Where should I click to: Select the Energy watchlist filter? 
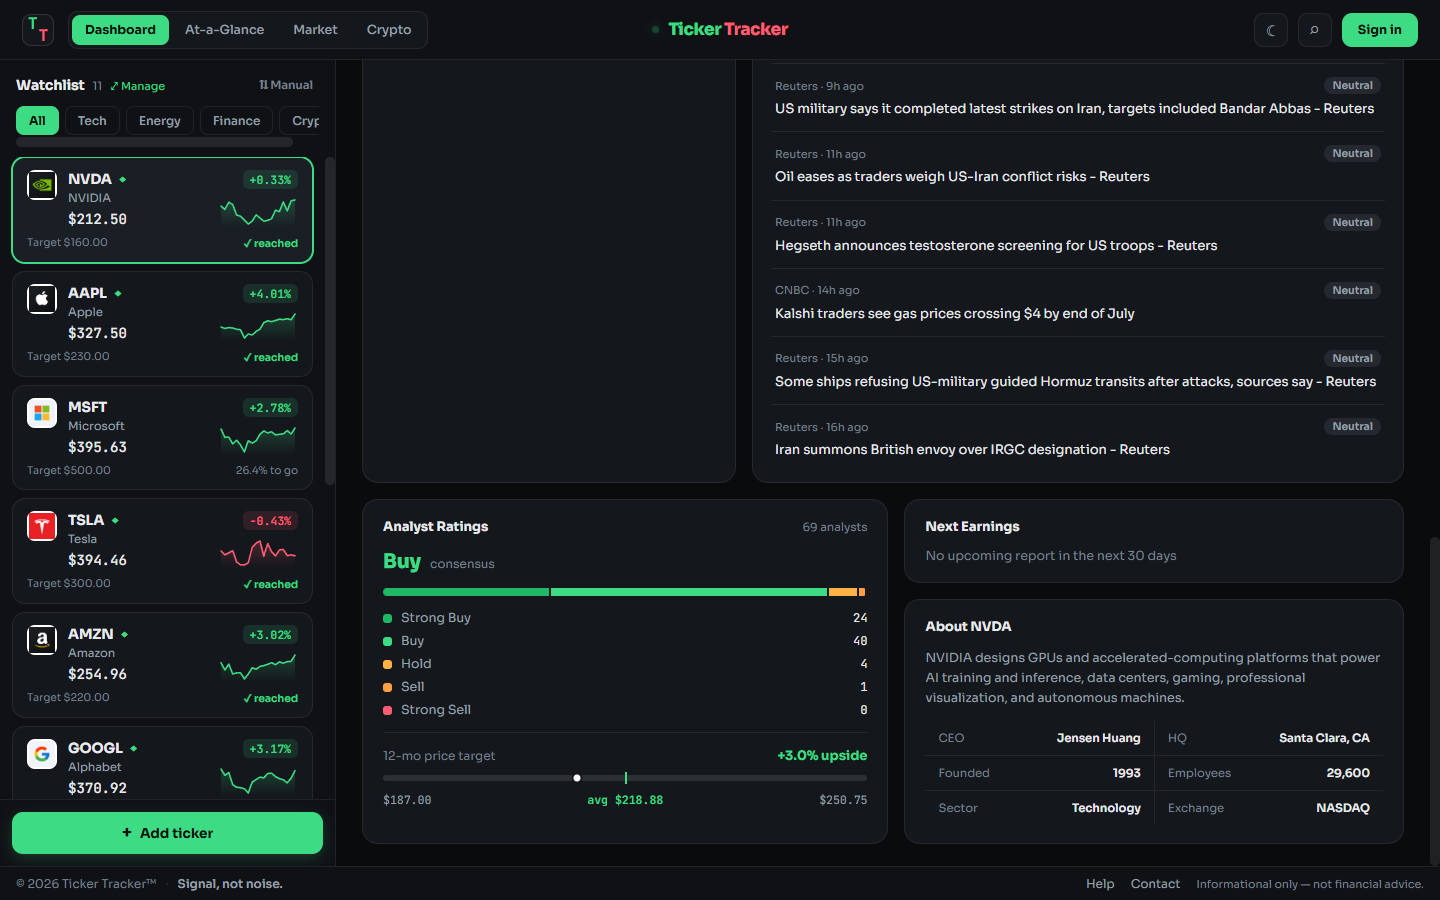tap(160, 121)
